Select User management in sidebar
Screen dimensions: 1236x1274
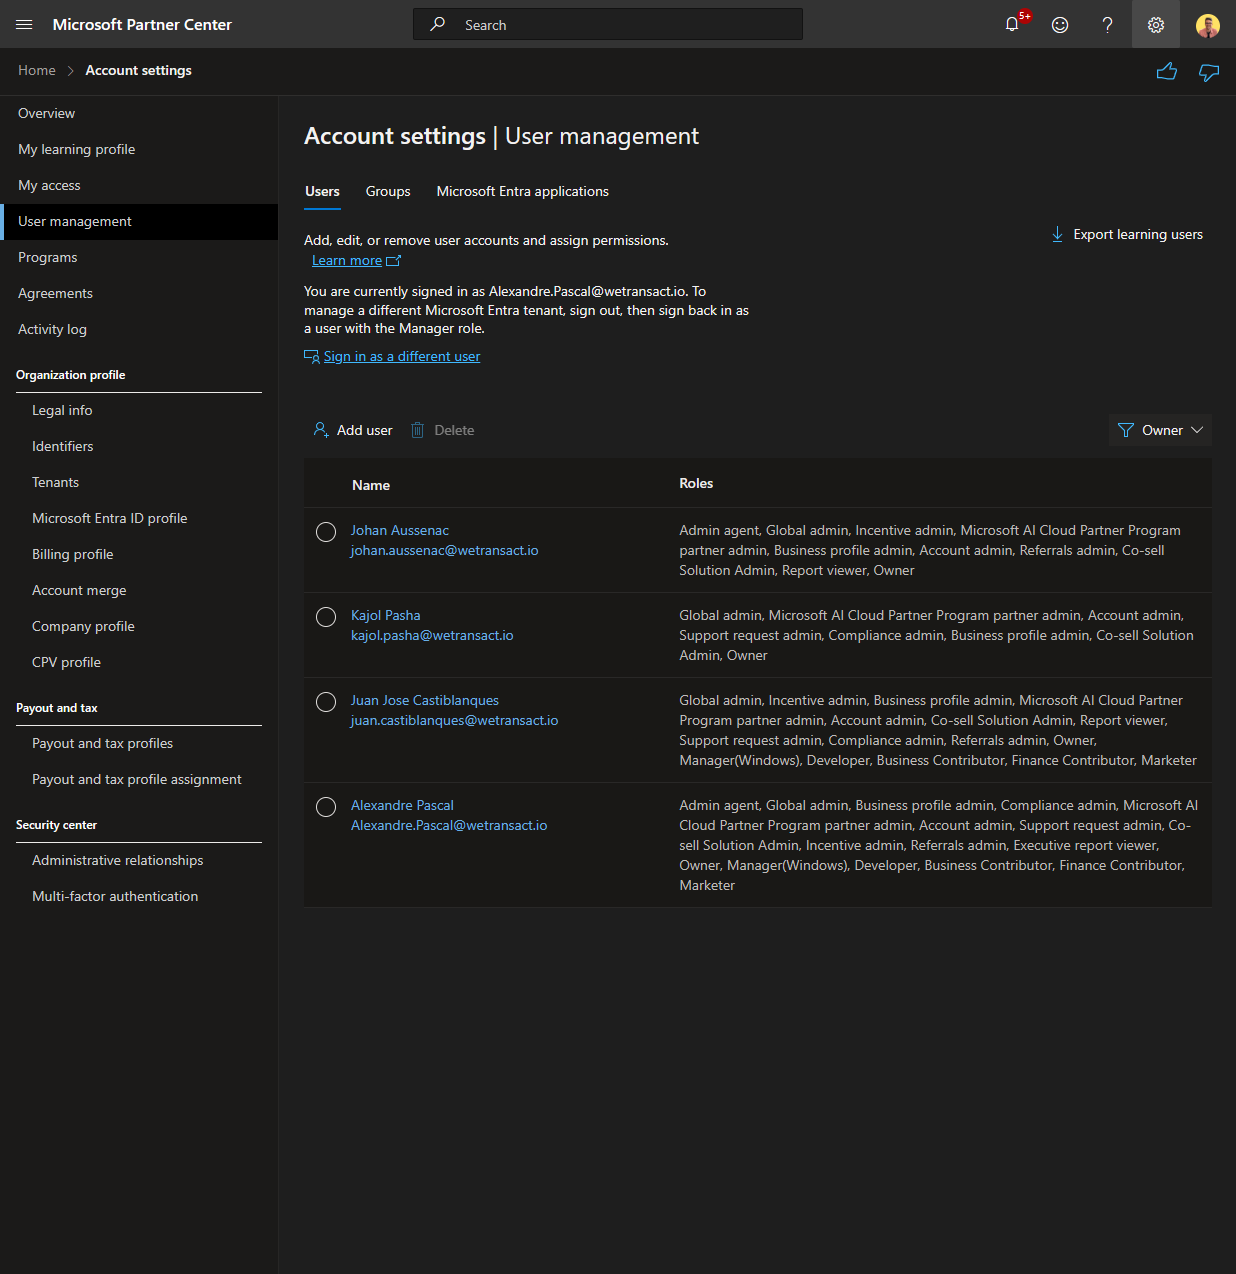coord(139,221)
